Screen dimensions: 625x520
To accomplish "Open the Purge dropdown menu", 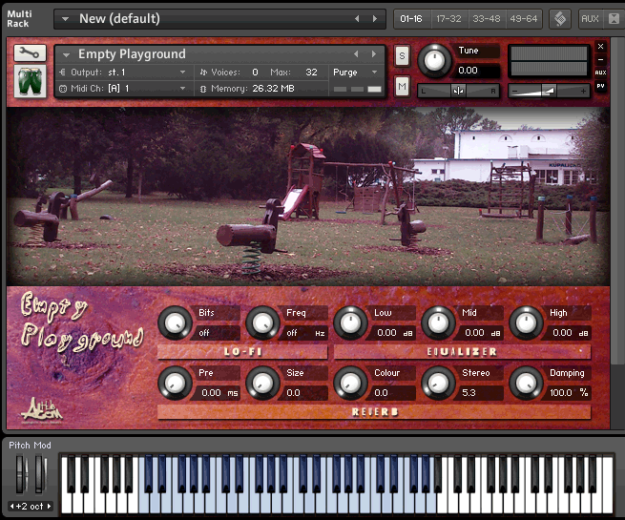I will pos(355,72).
